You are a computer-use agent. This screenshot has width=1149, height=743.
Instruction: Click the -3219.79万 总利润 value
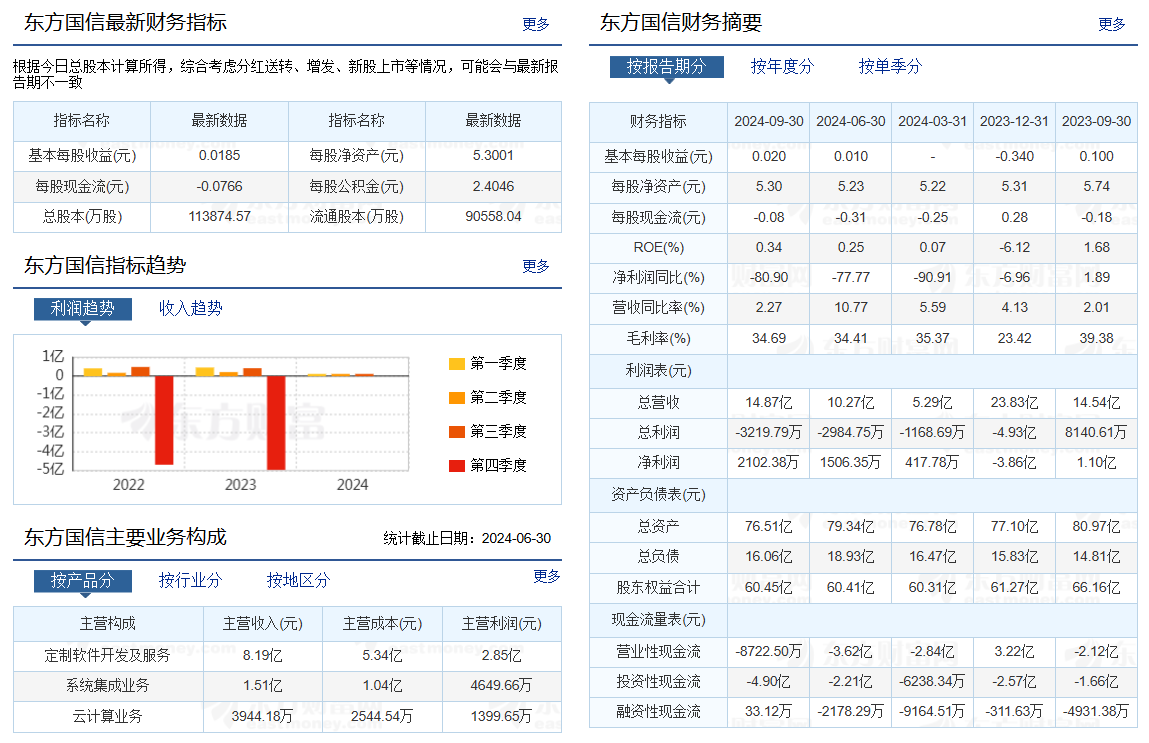coord(769,432)
